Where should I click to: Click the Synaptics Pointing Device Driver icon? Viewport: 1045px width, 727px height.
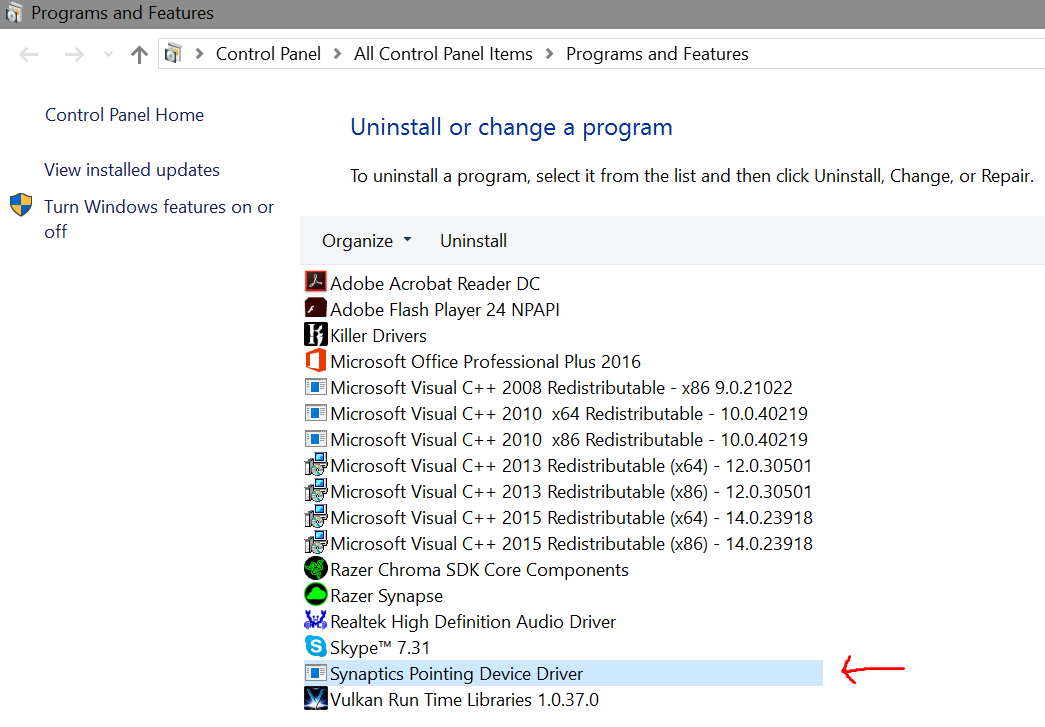click(316, 673)
